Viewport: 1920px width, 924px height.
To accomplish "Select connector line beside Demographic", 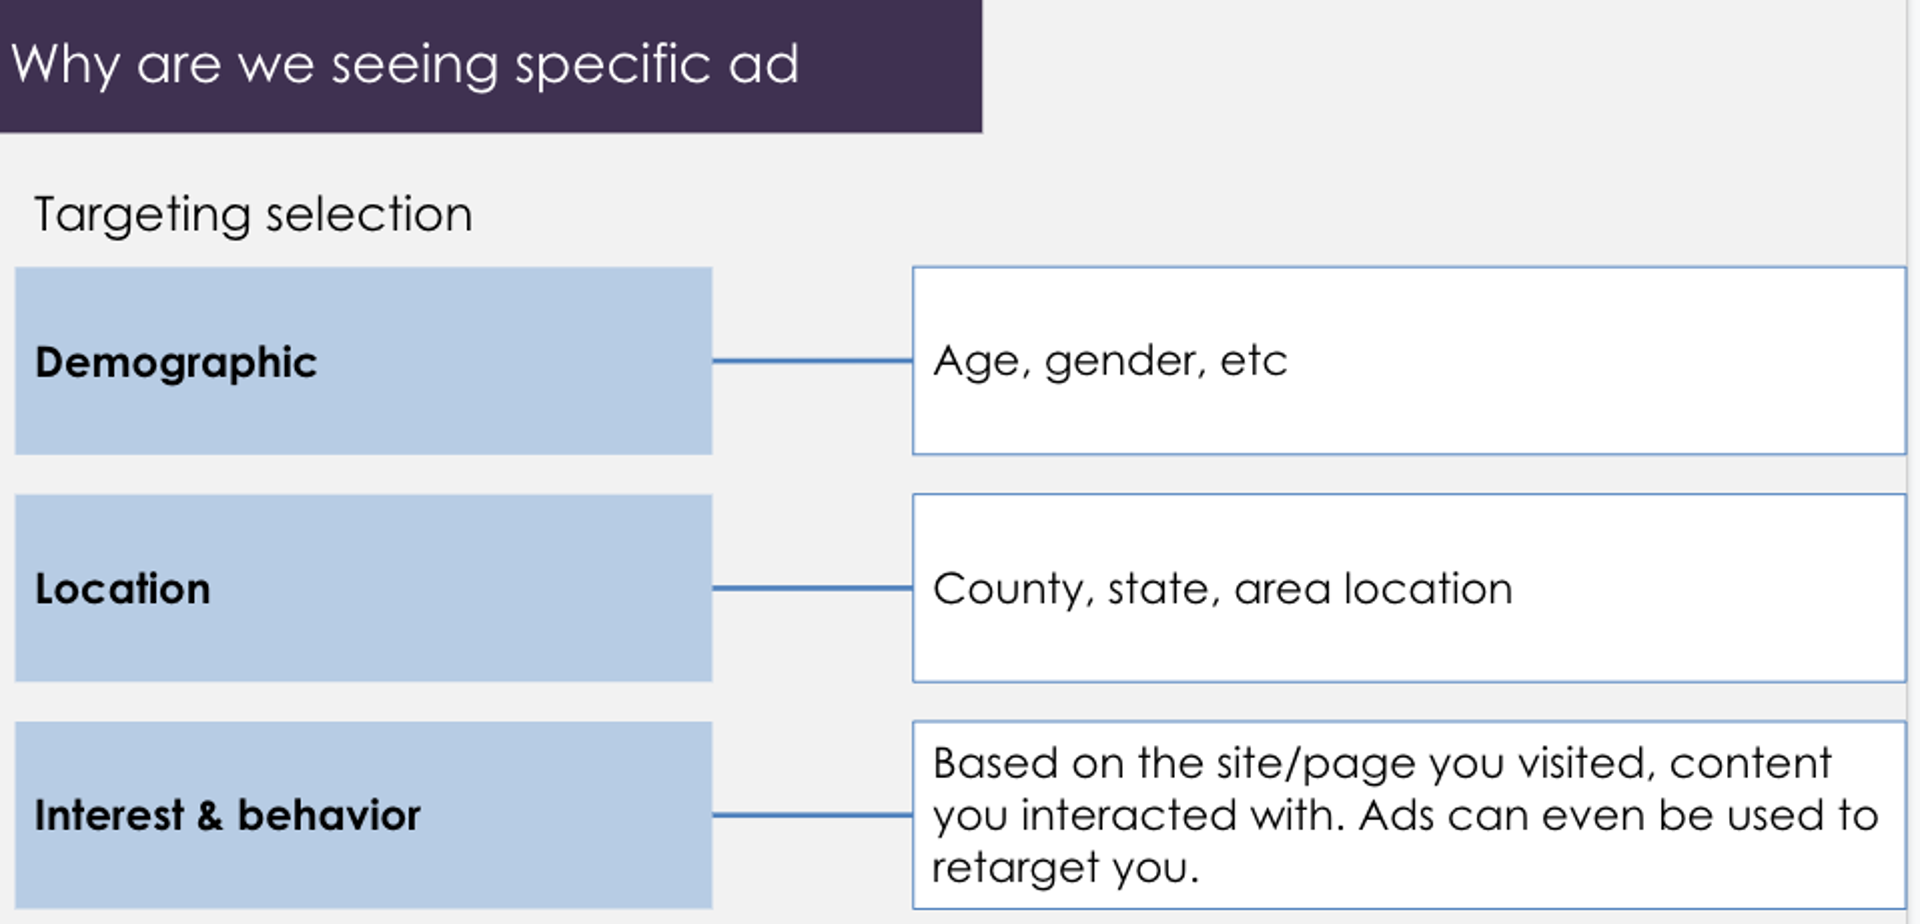I will tap(812, 361).
